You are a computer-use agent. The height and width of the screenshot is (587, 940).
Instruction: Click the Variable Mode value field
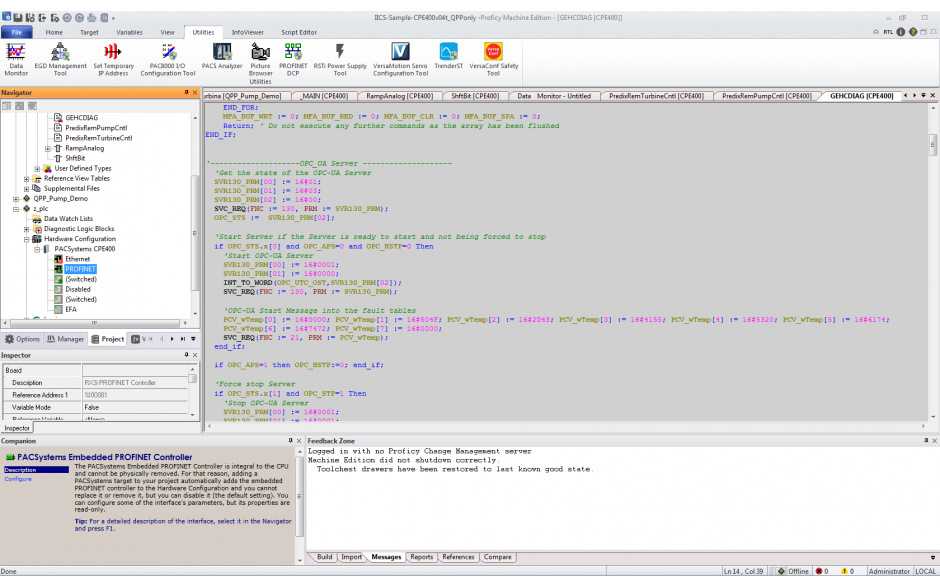click(135, 407)
